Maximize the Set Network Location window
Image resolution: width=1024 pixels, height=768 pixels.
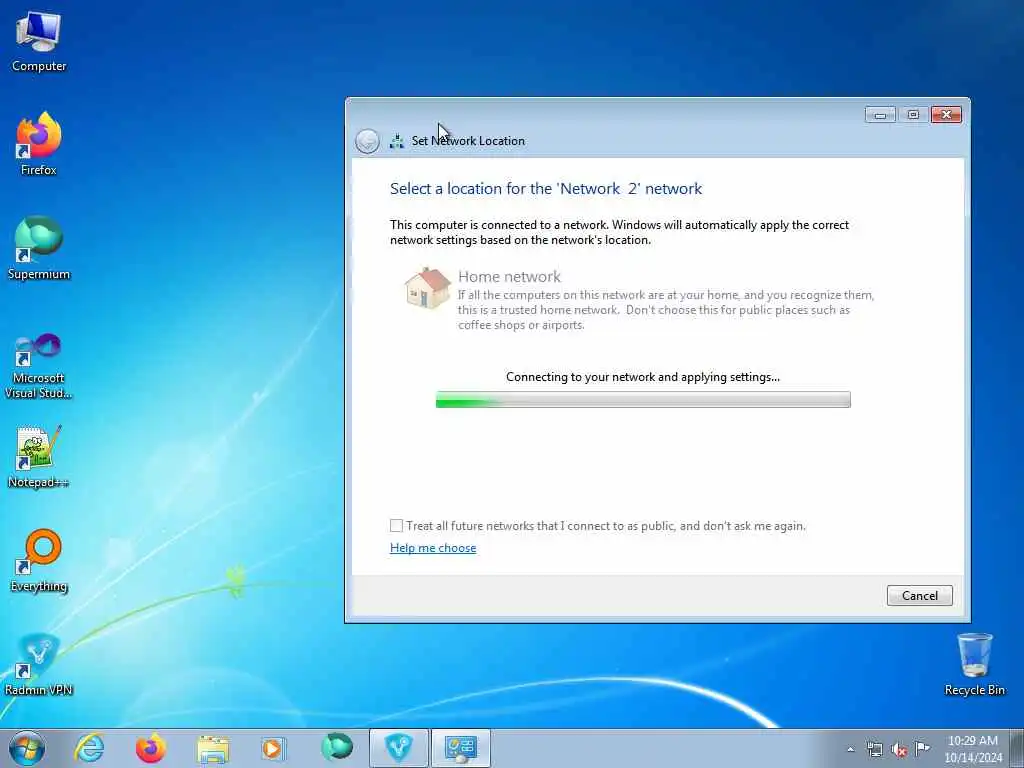point(913,115)
